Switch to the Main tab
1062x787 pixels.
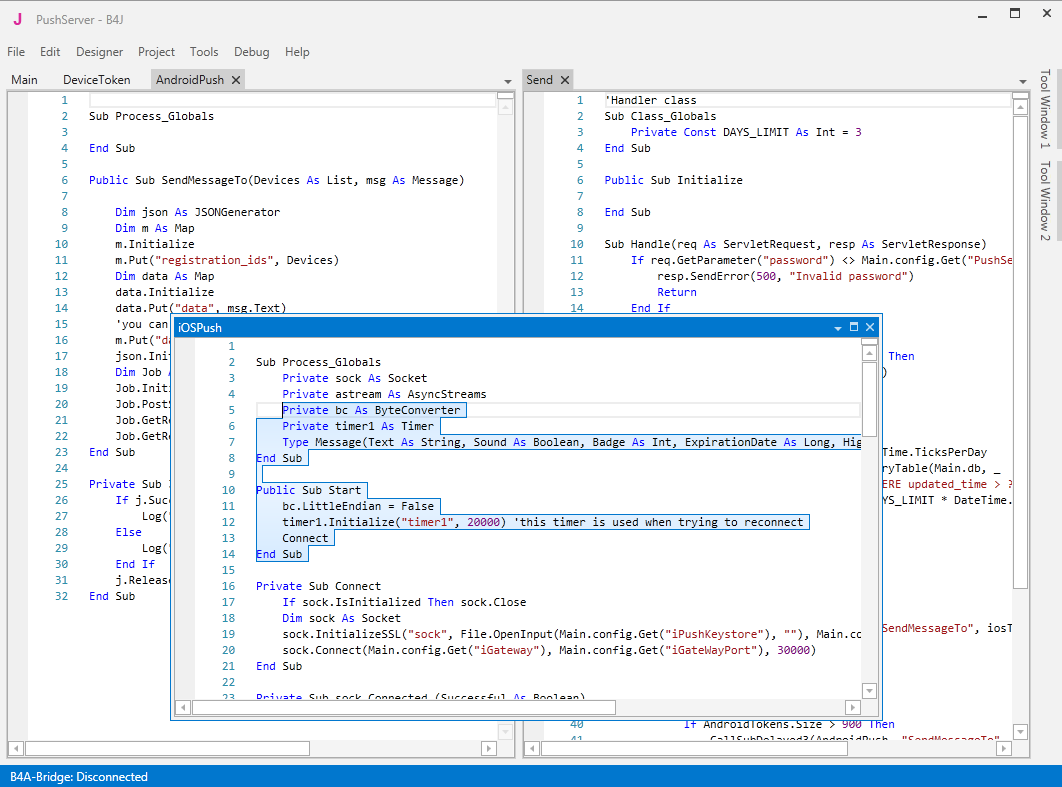point(24,80)
